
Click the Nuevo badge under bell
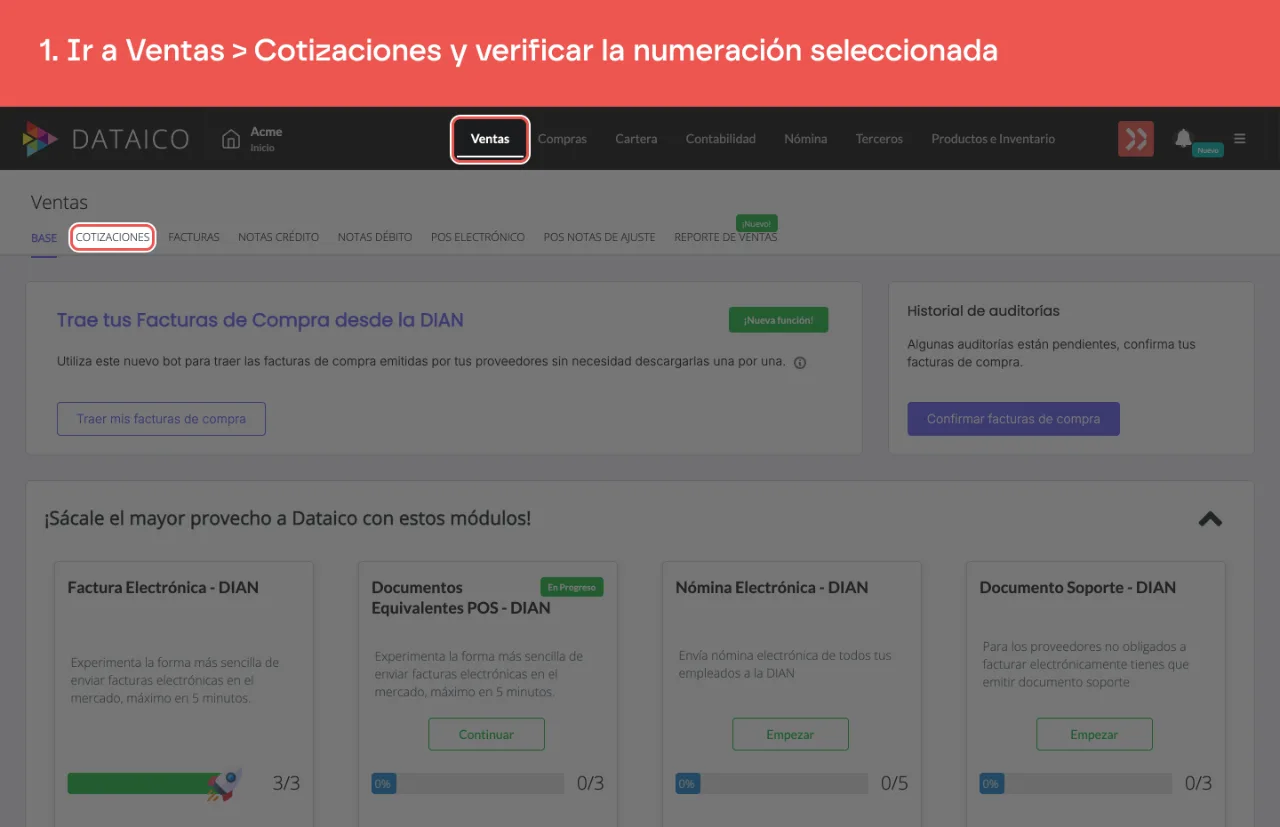1208,150
